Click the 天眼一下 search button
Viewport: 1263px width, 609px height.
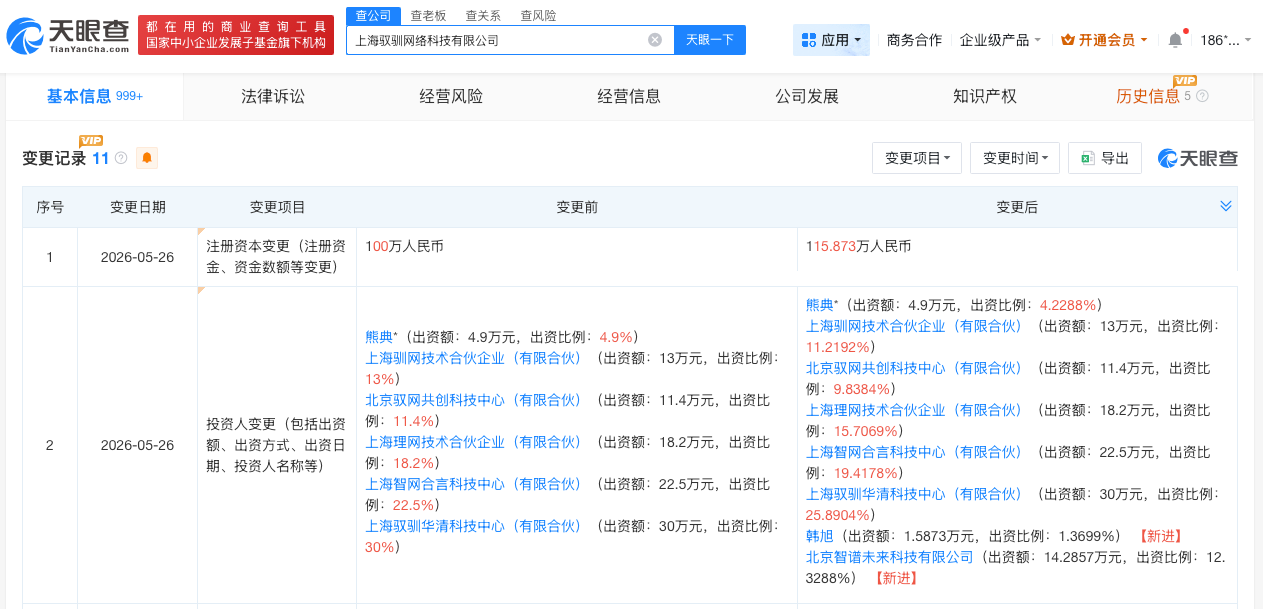[x=710, y=40]
